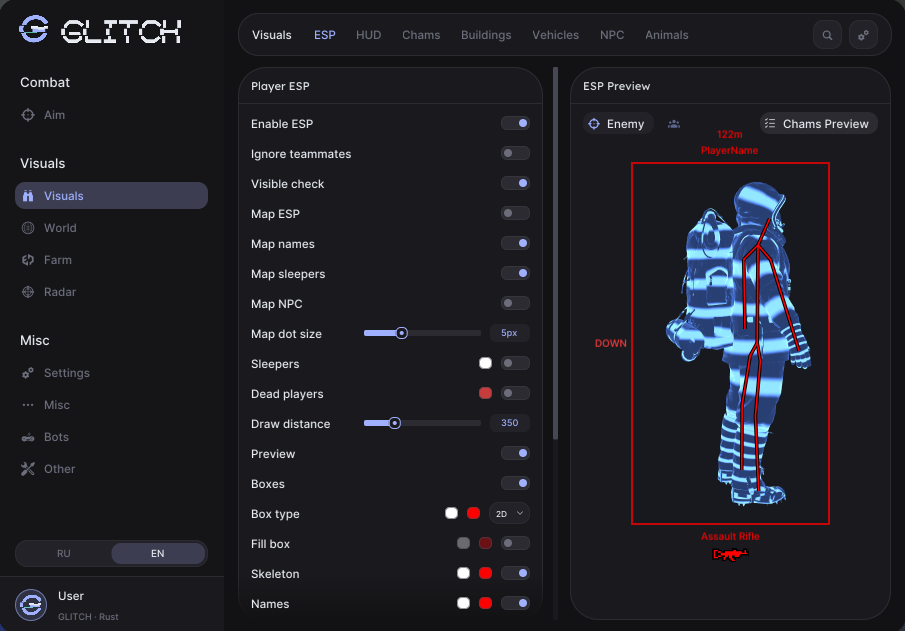This screenshot has width=905, height=631.
Task: Switch to the NPC tab
Action: [612, 35]
